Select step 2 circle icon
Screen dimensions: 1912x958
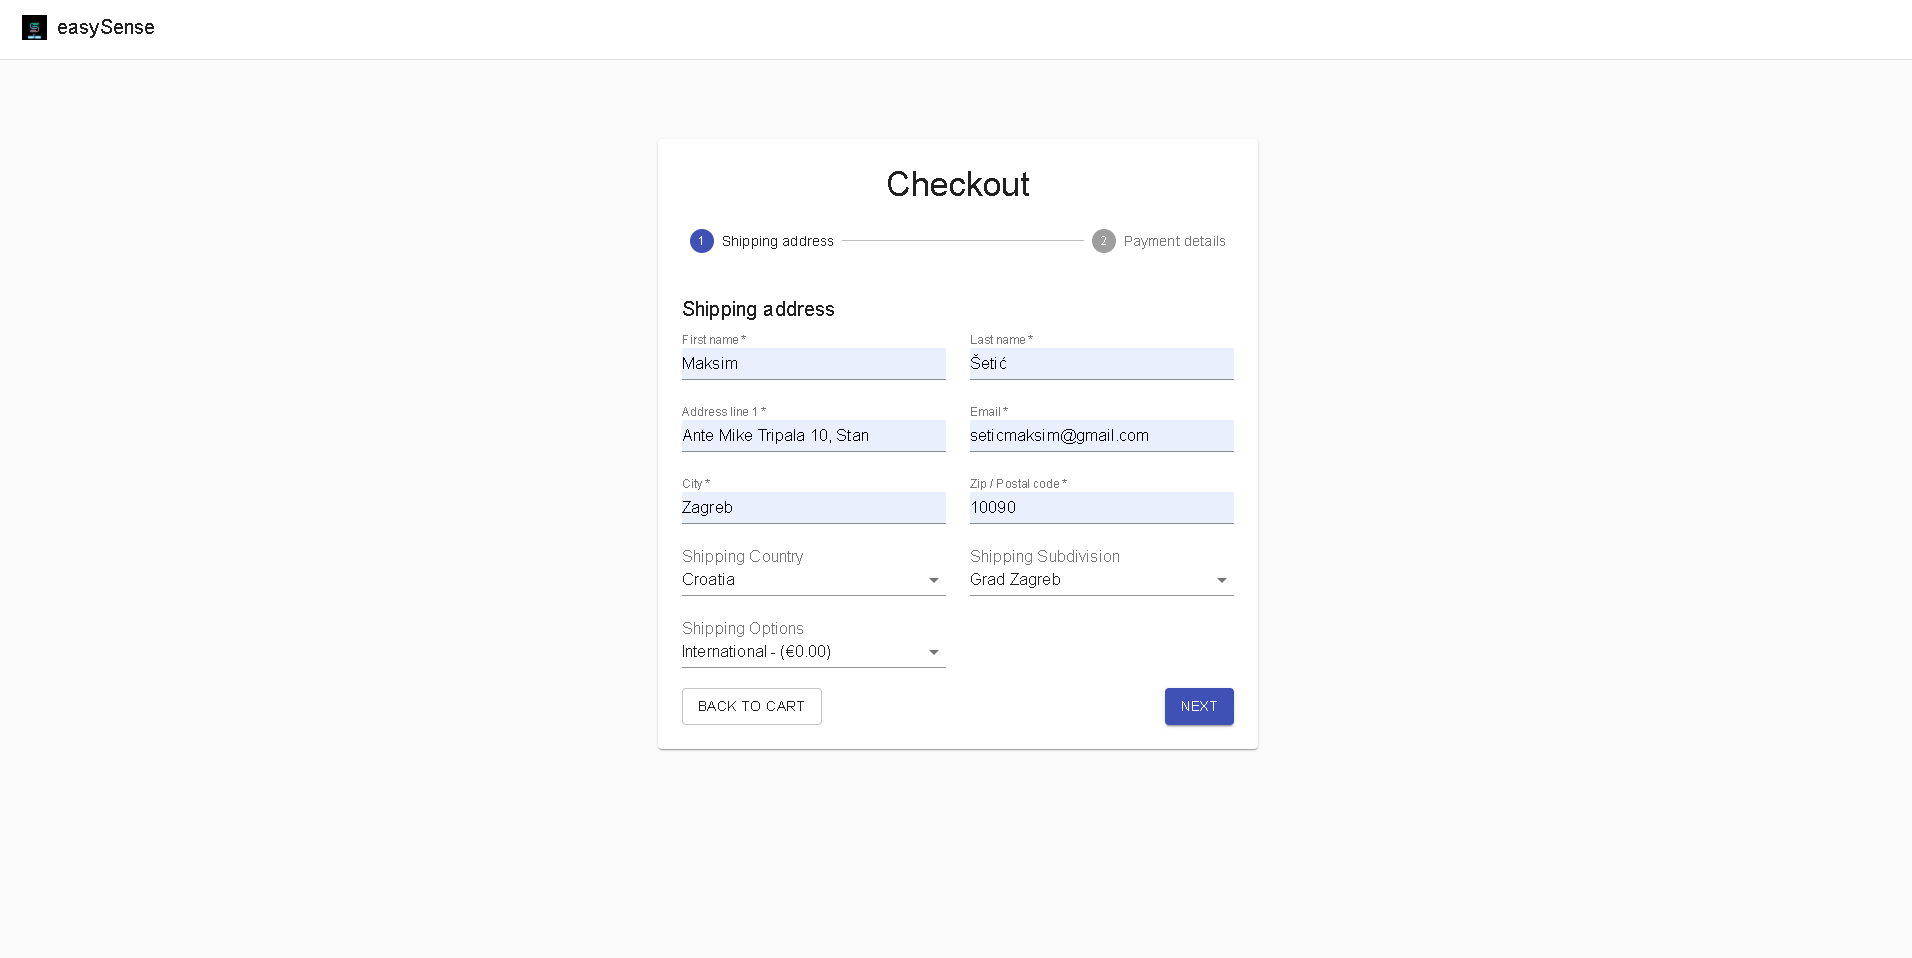pos(1103,241)
